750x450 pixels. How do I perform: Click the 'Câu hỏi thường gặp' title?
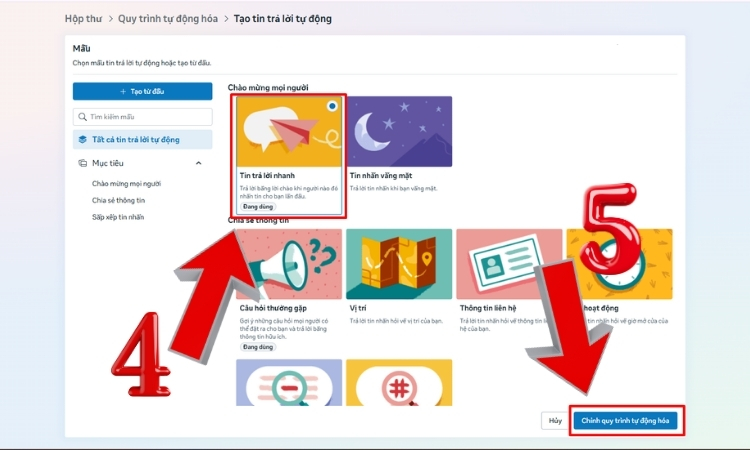[x=273, y=308]
